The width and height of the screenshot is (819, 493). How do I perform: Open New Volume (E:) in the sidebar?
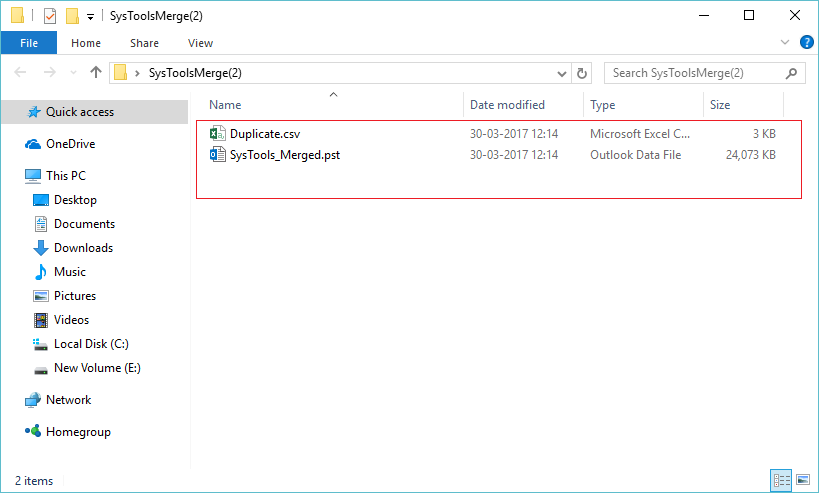[97, 368]
